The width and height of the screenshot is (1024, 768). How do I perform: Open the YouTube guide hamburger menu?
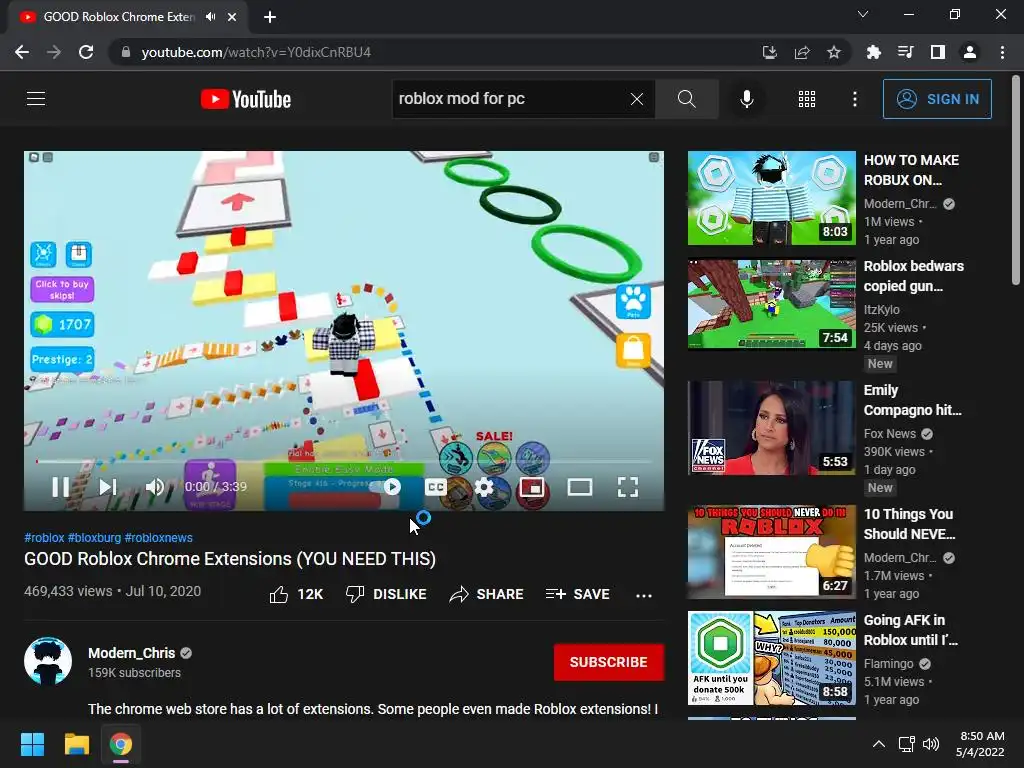click(36, 99)
